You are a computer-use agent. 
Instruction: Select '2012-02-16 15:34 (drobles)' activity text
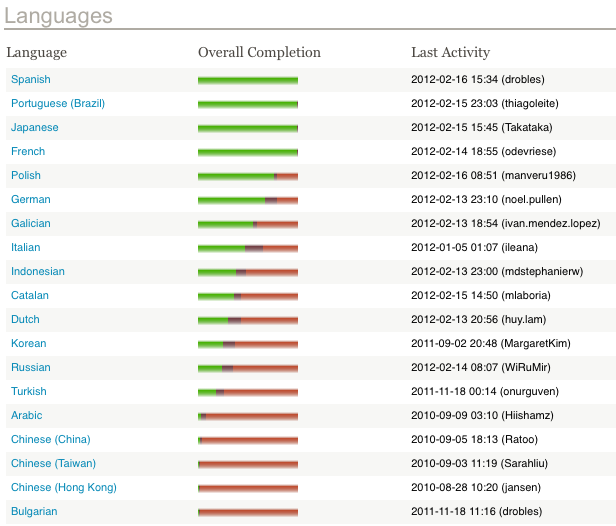(478, 79)
